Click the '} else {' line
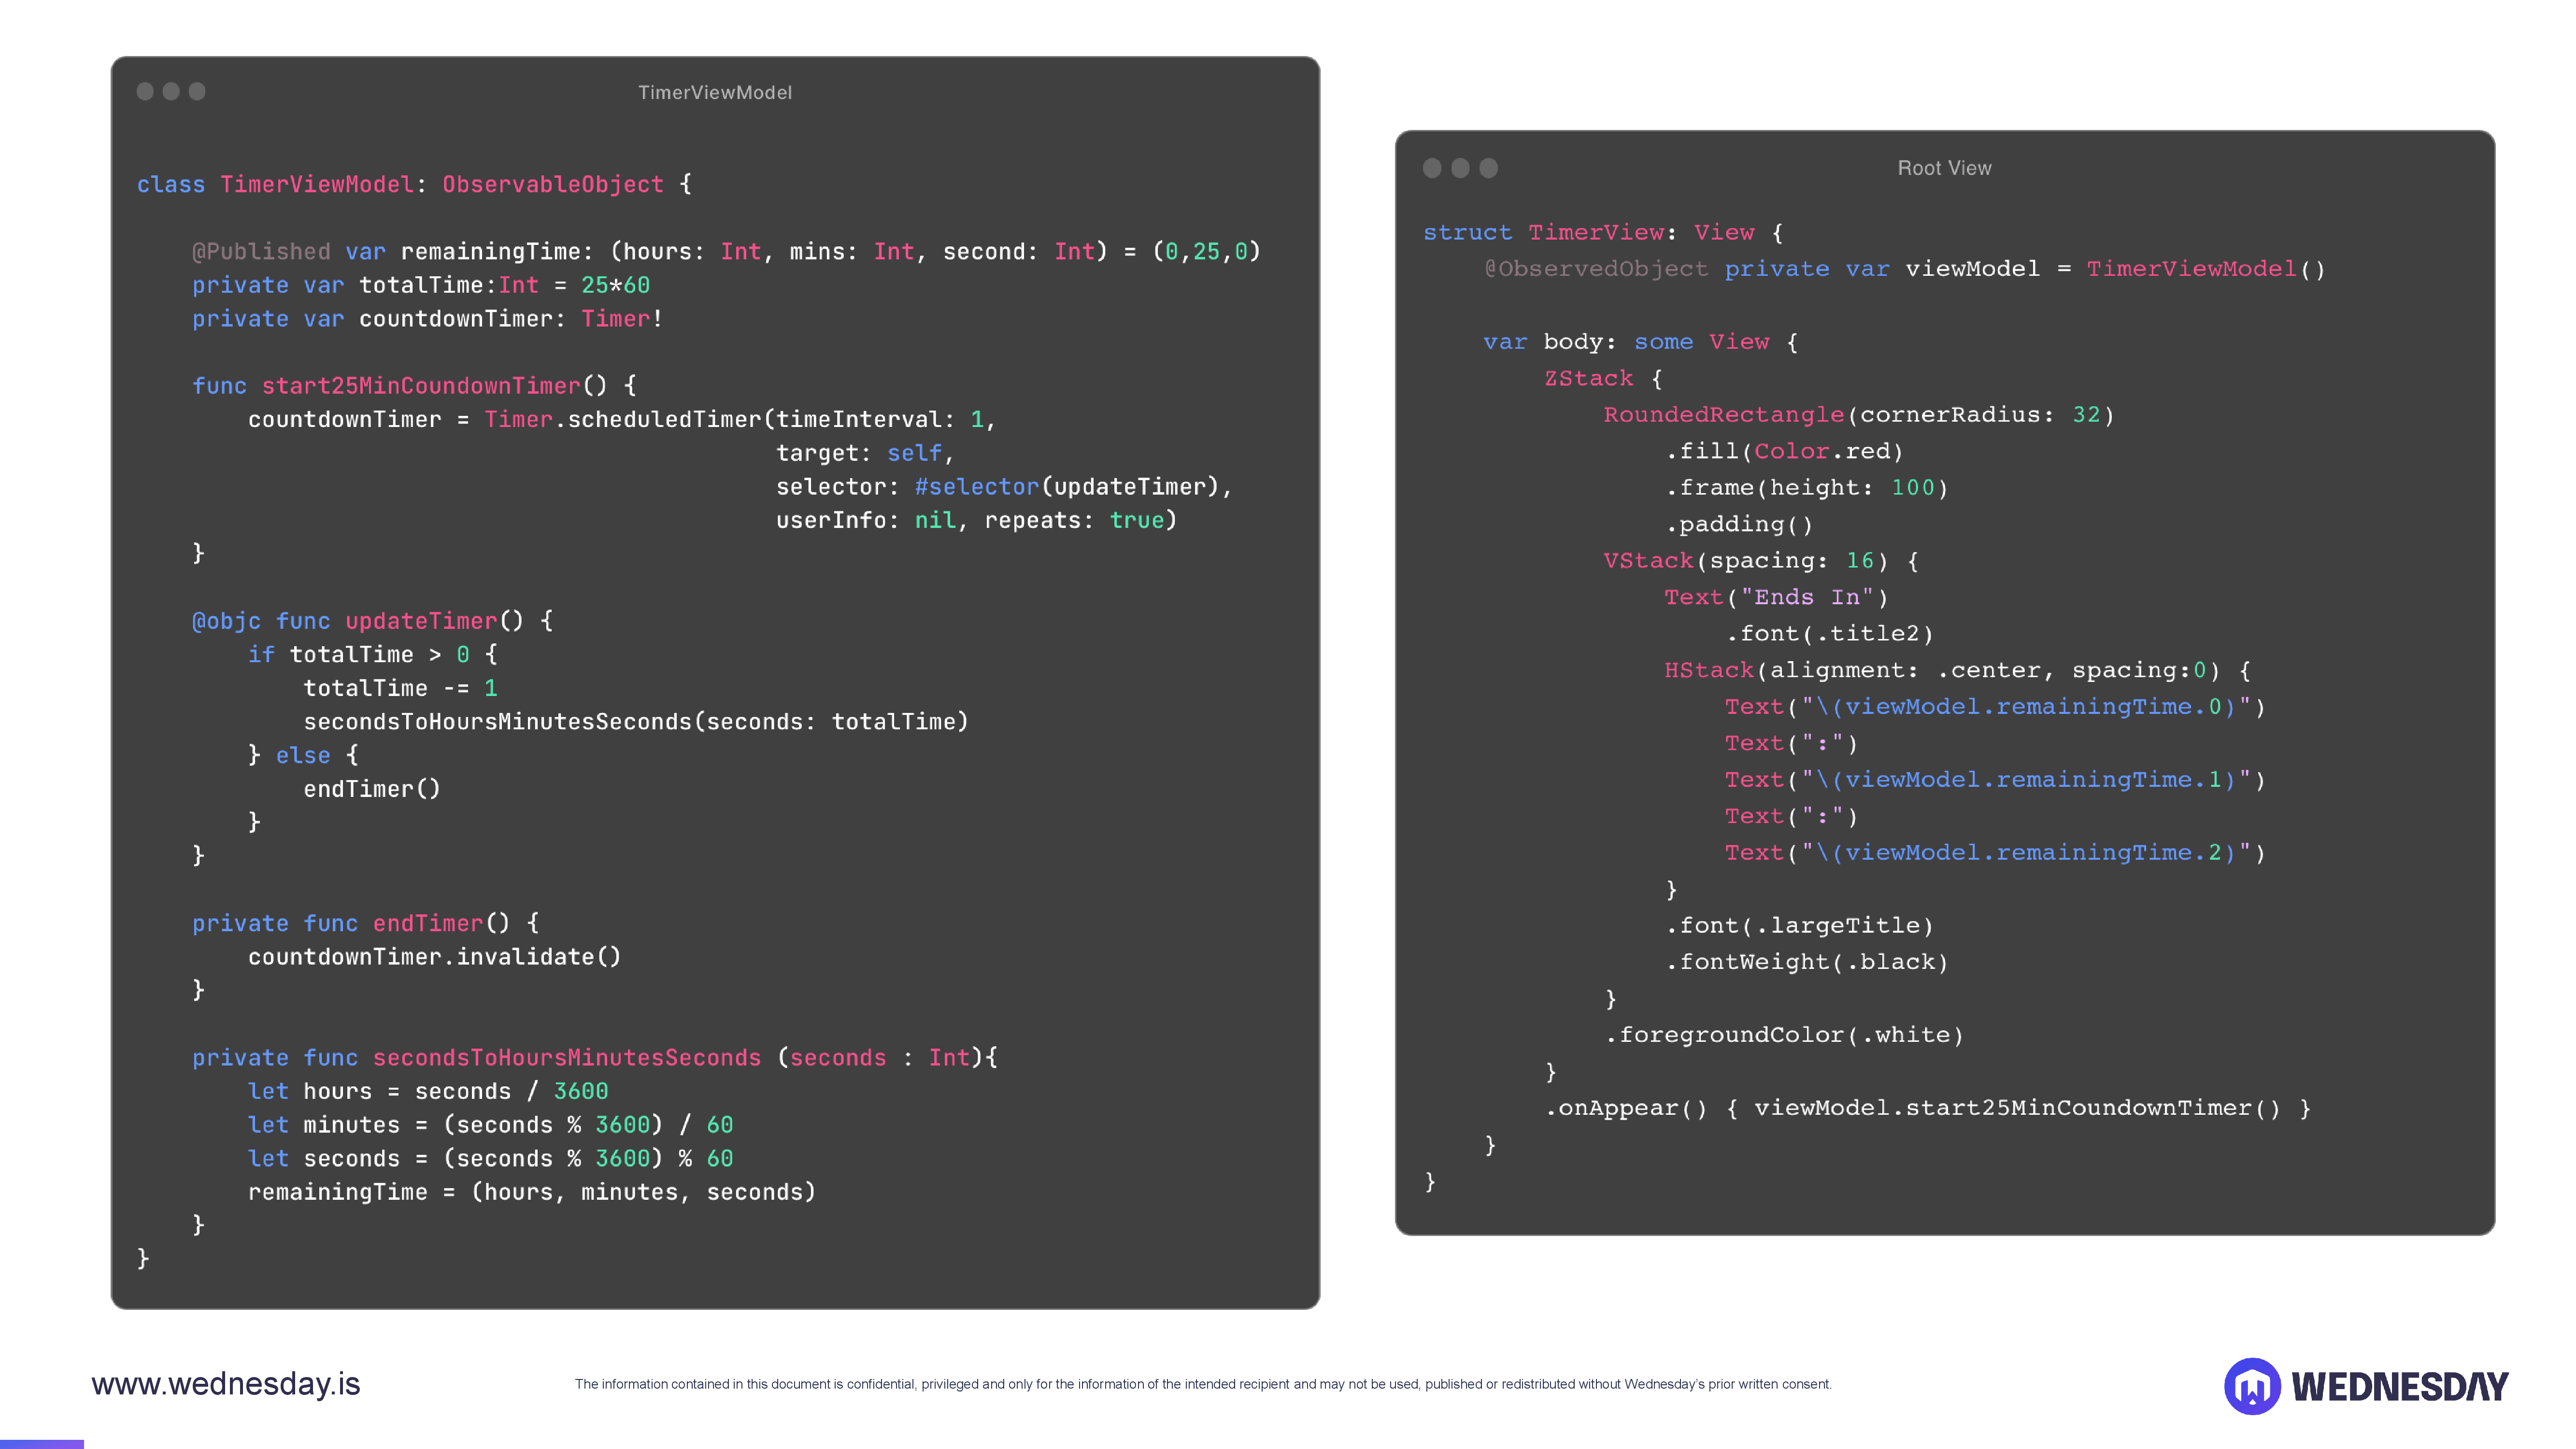2576x1449 pixels. (303, 756)
